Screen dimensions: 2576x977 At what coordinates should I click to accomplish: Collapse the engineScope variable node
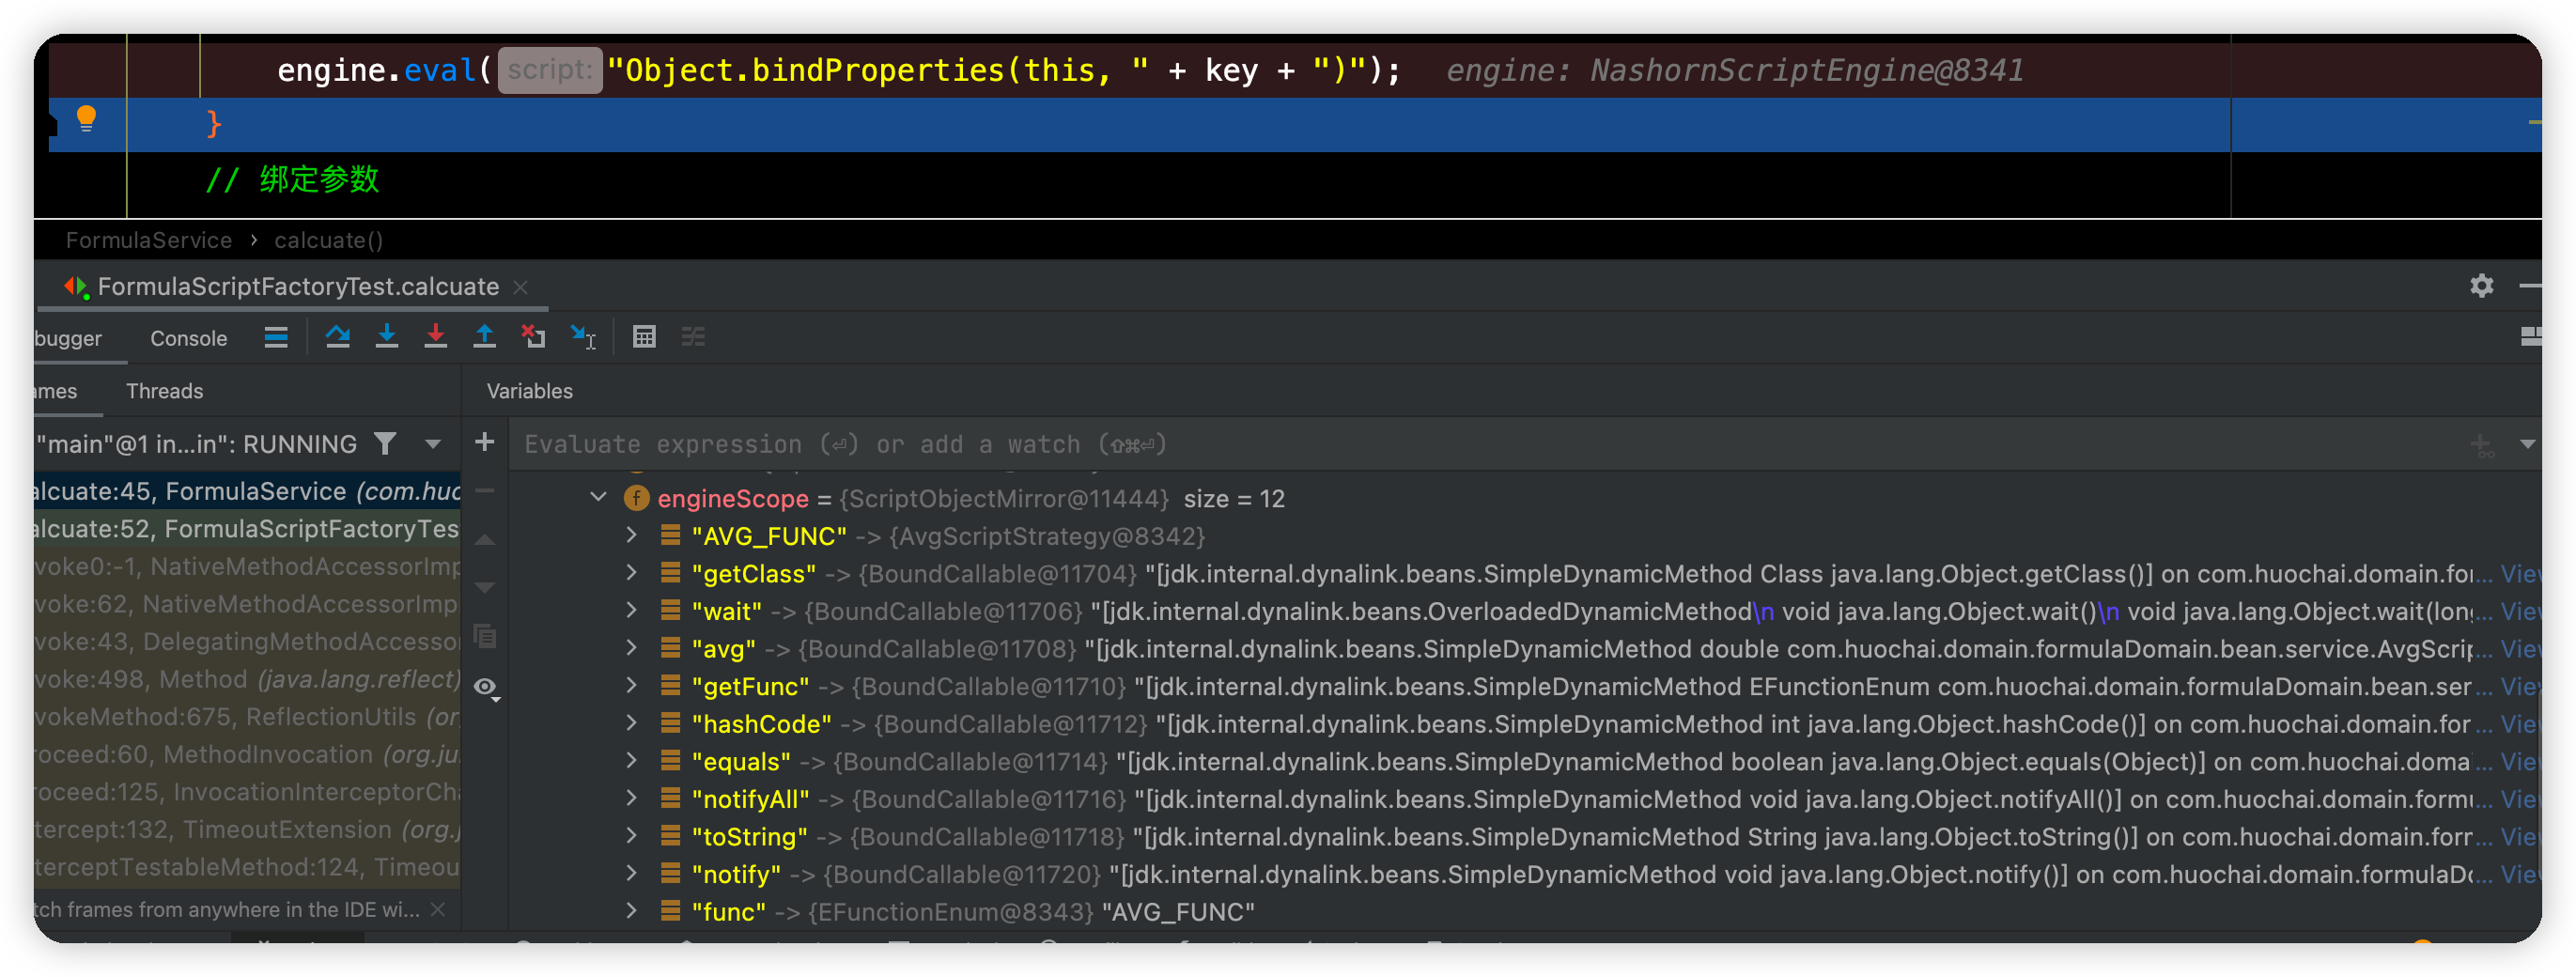[x=598, y=498]
